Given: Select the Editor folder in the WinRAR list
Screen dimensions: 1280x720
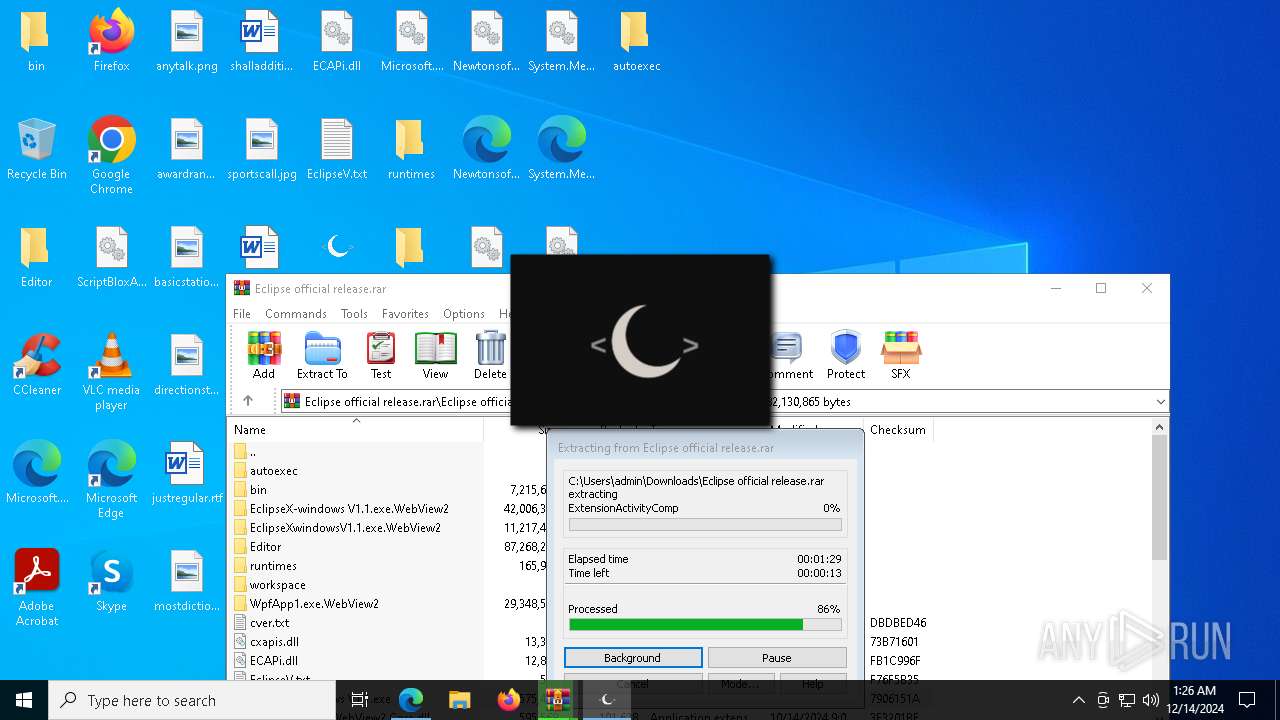Looking at the screenshot, I should click(265, 547).
